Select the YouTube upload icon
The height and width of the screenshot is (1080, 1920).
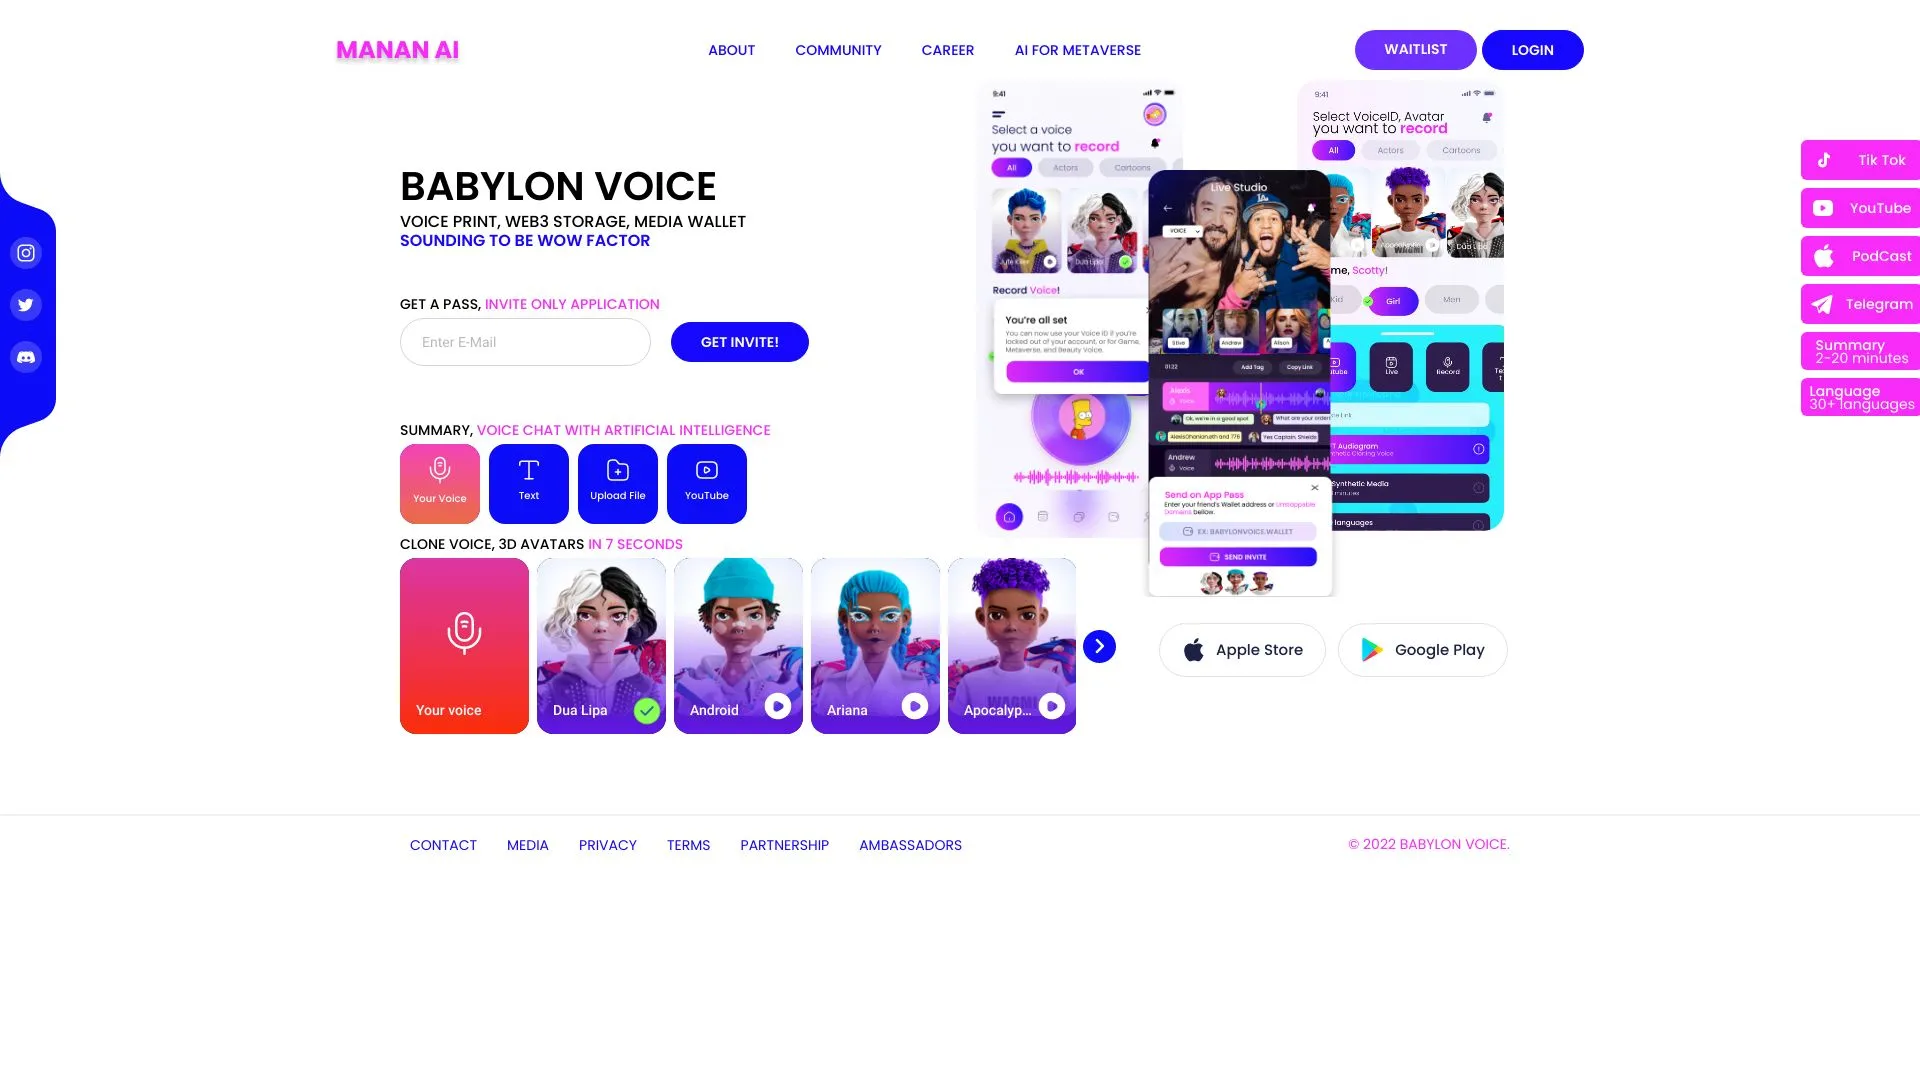pyautogui.click(x=707, y=469)
